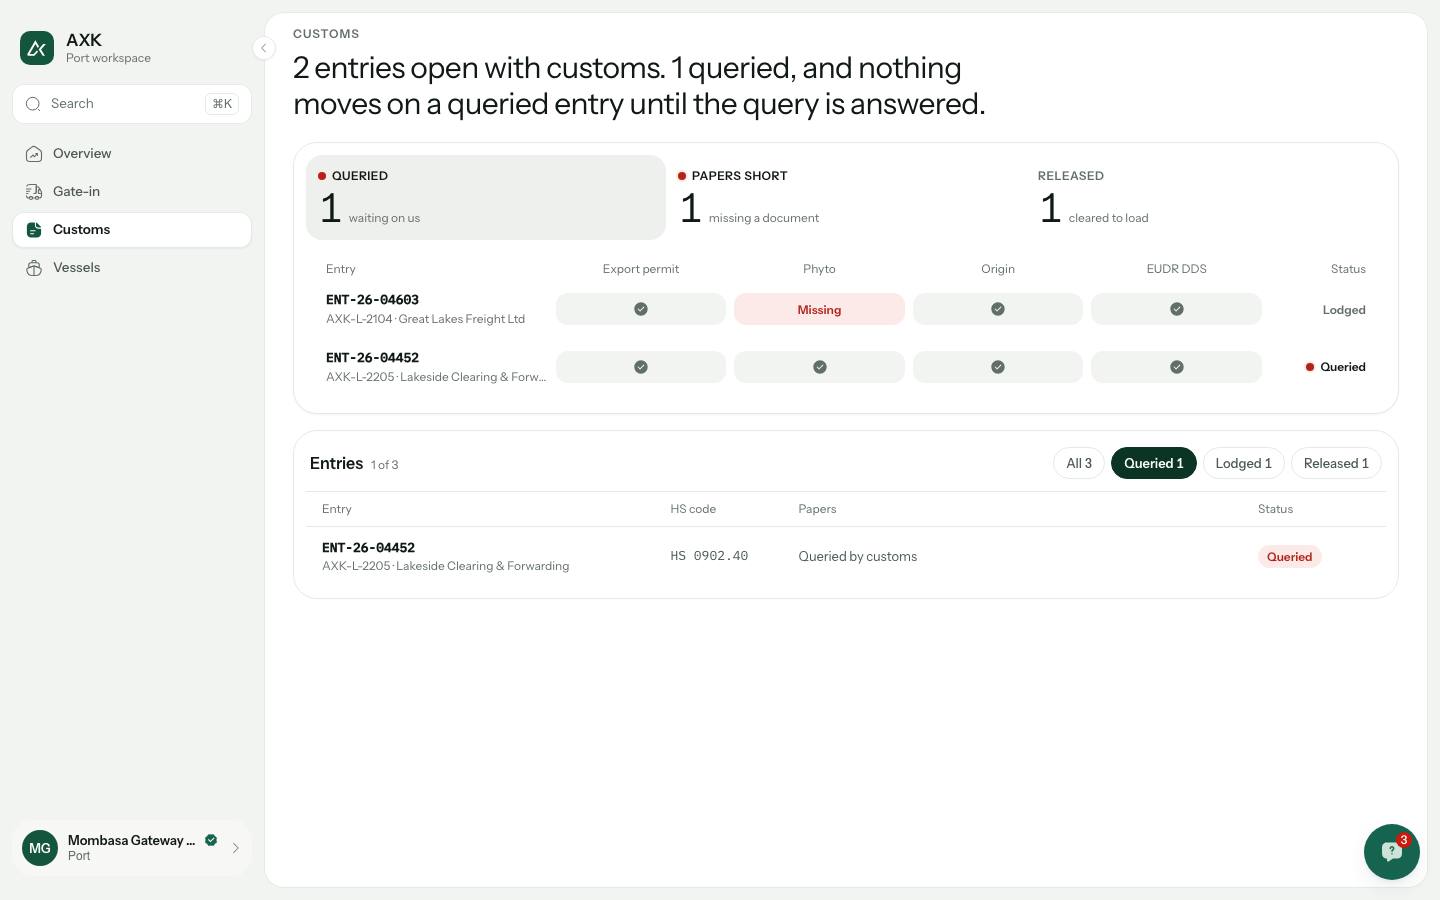
Task: Expand the Mombasa Gateway account chevron
Action: (x=236, y=848)
